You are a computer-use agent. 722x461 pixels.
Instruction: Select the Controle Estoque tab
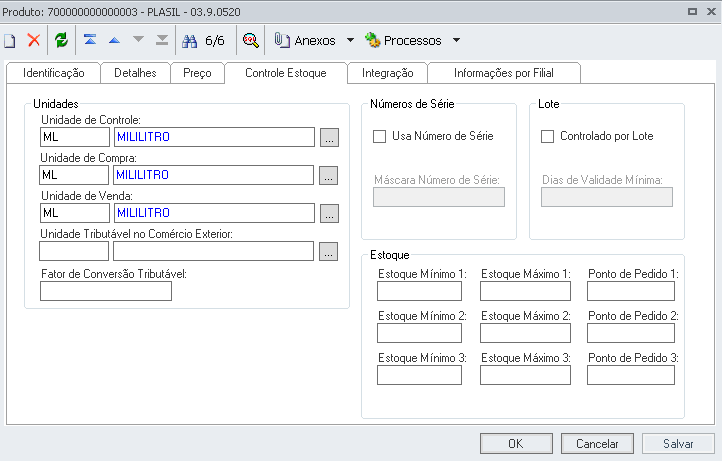coord(285,73)
